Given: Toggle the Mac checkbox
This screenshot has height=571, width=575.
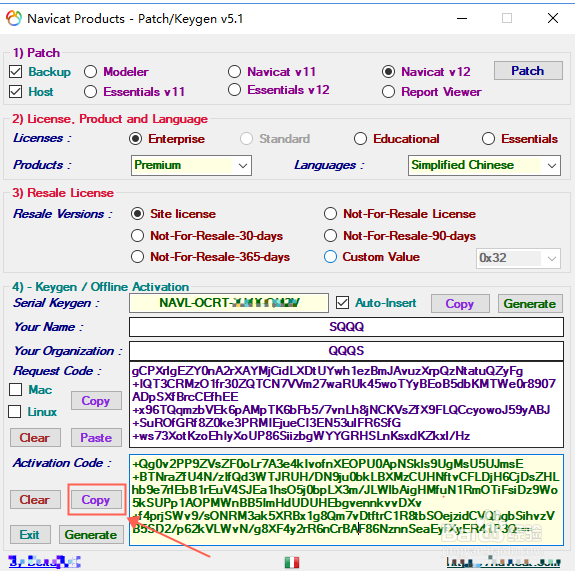Looking at the screenshot, I should pos(15,389).
